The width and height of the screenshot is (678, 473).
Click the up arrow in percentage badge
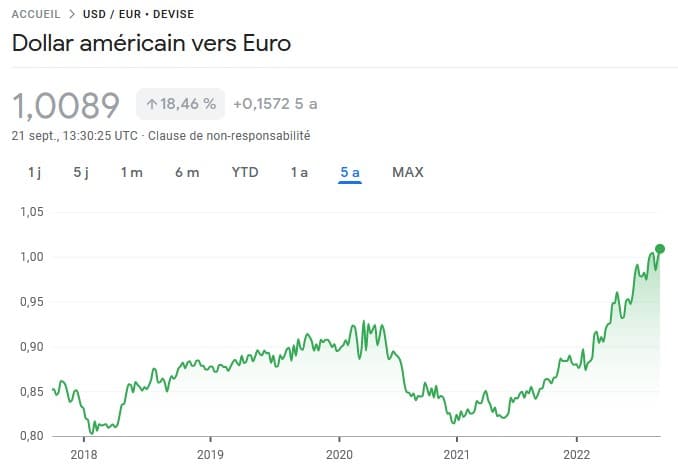coord(151,104)
